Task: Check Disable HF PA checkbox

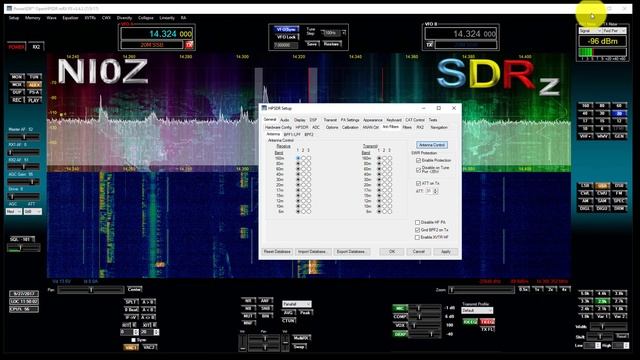Action: click(x=417, y=222)
